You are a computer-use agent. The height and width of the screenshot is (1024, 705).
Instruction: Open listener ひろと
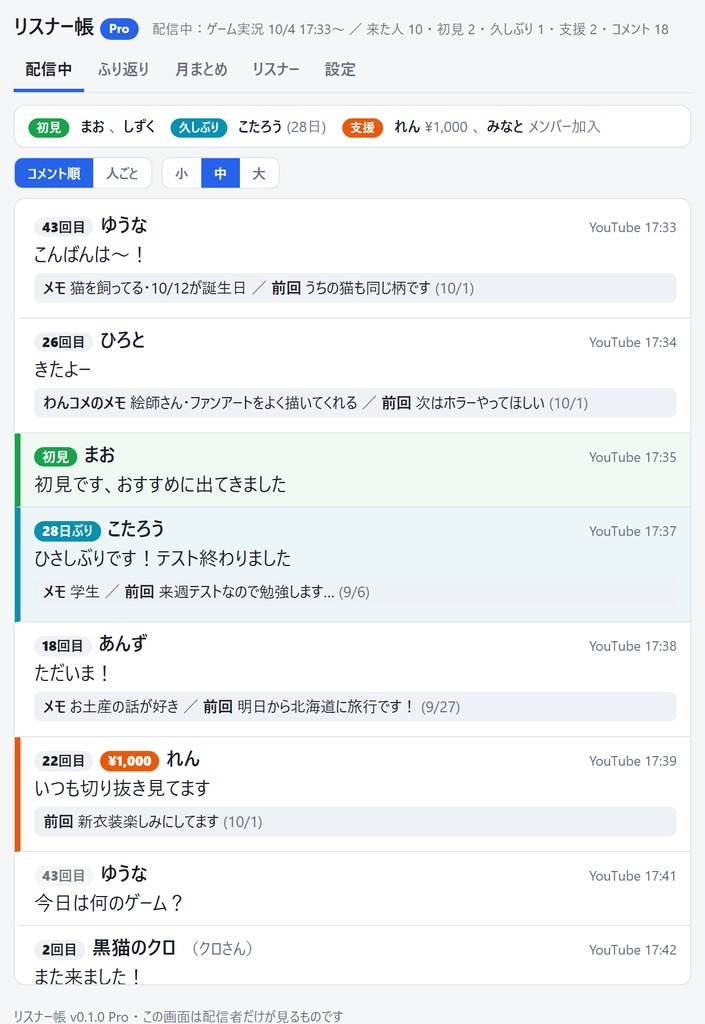pos(123,340)
